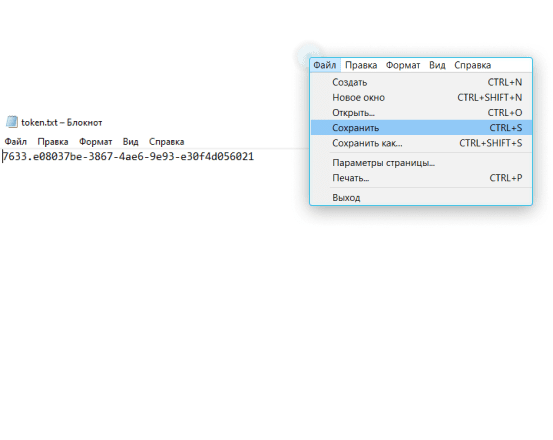Image resolution: width=553 pixels, height=440 pixels.
Task: Select Сохранить in the open menu
Action: [421, 128]
